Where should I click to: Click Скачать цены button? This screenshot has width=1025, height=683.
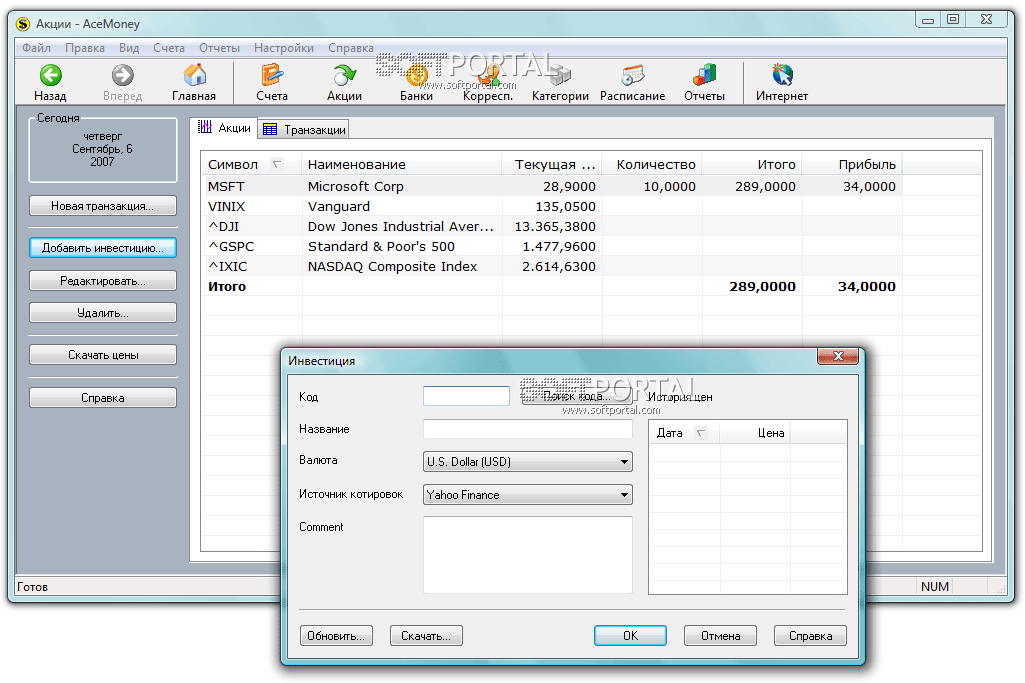103,355
